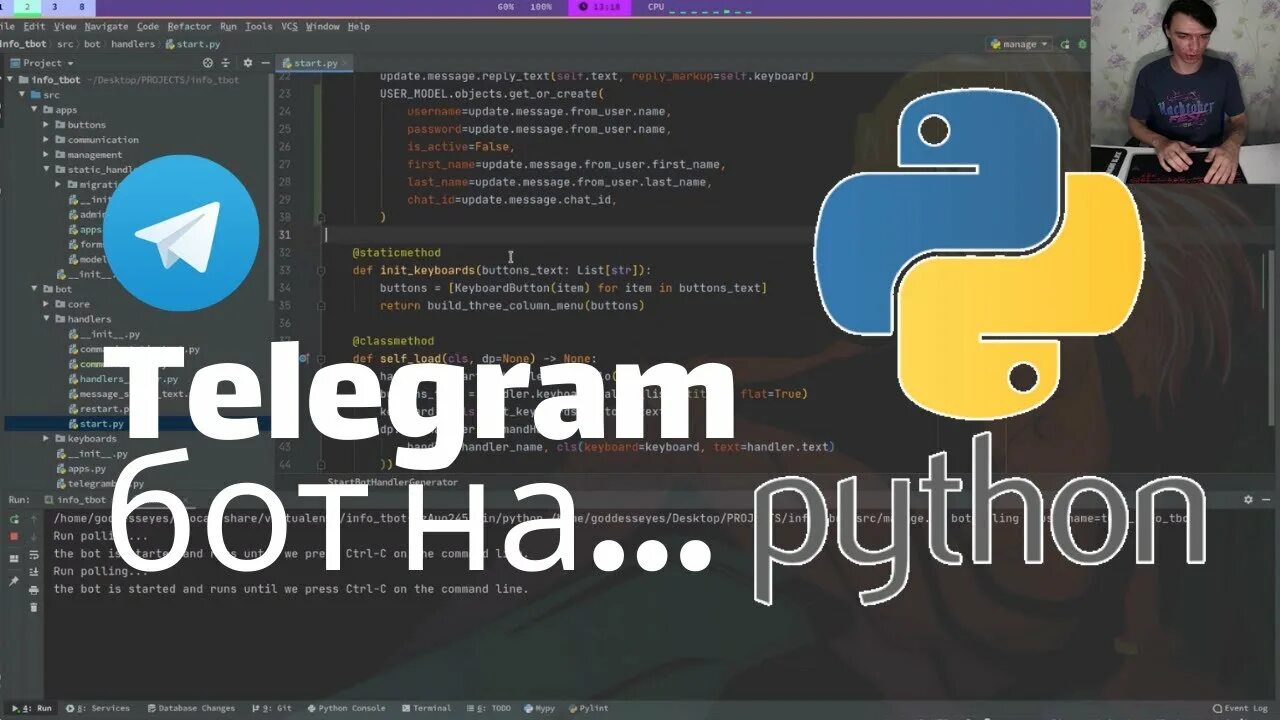Viewport: 1280px width, 720px height.
Task: Expand the communication folder
Action: point(46,140)
